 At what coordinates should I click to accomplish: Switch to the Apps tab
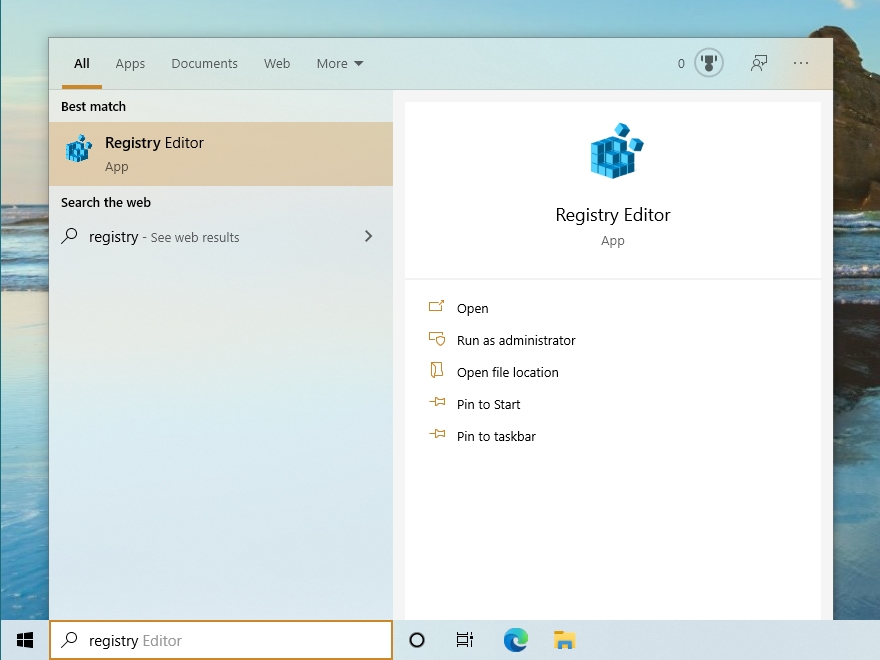coord(130,63)
